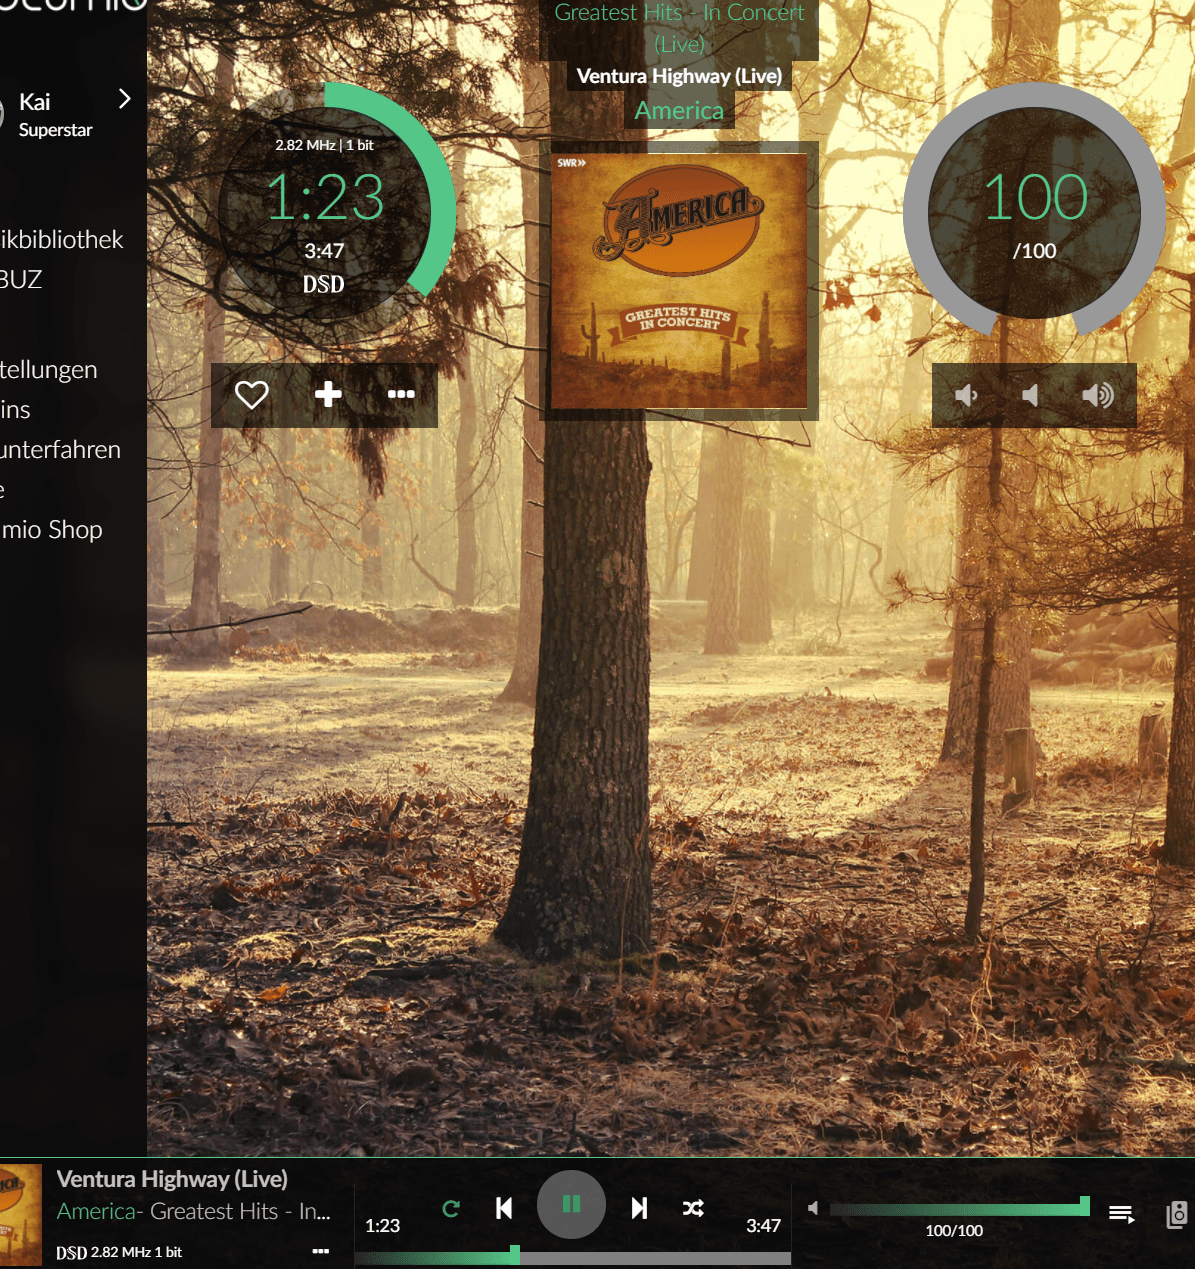
Task: Click the circular track progress knob
Action: tap(325, 213)
